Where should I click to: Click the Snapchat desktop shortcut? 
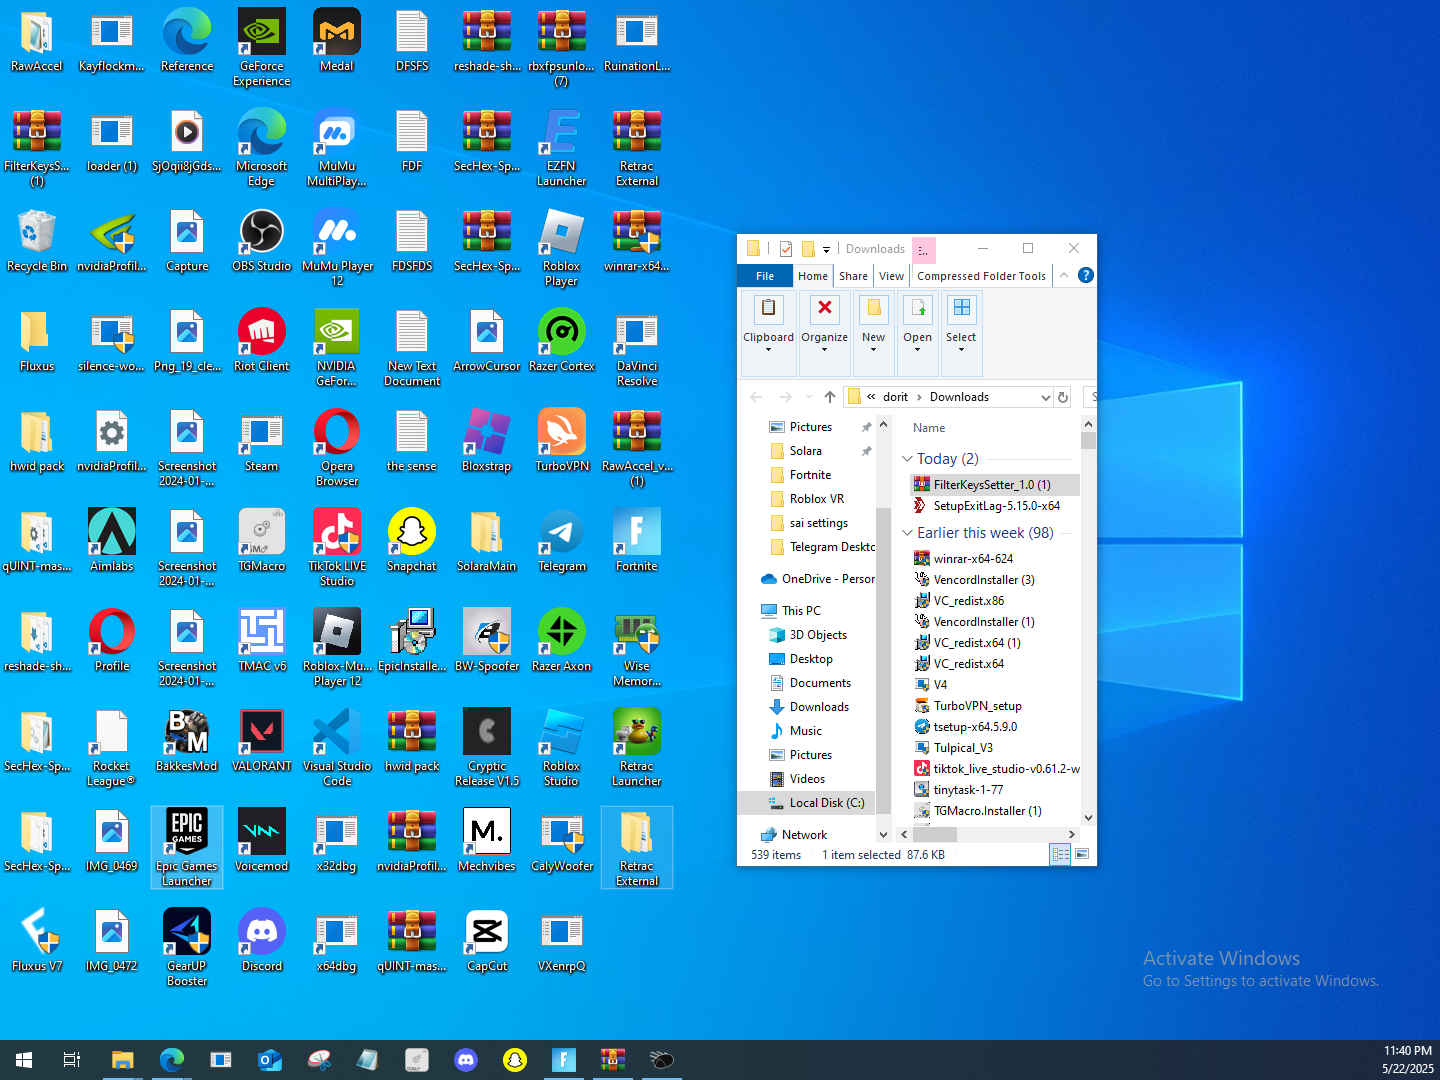tap(412, 532)
